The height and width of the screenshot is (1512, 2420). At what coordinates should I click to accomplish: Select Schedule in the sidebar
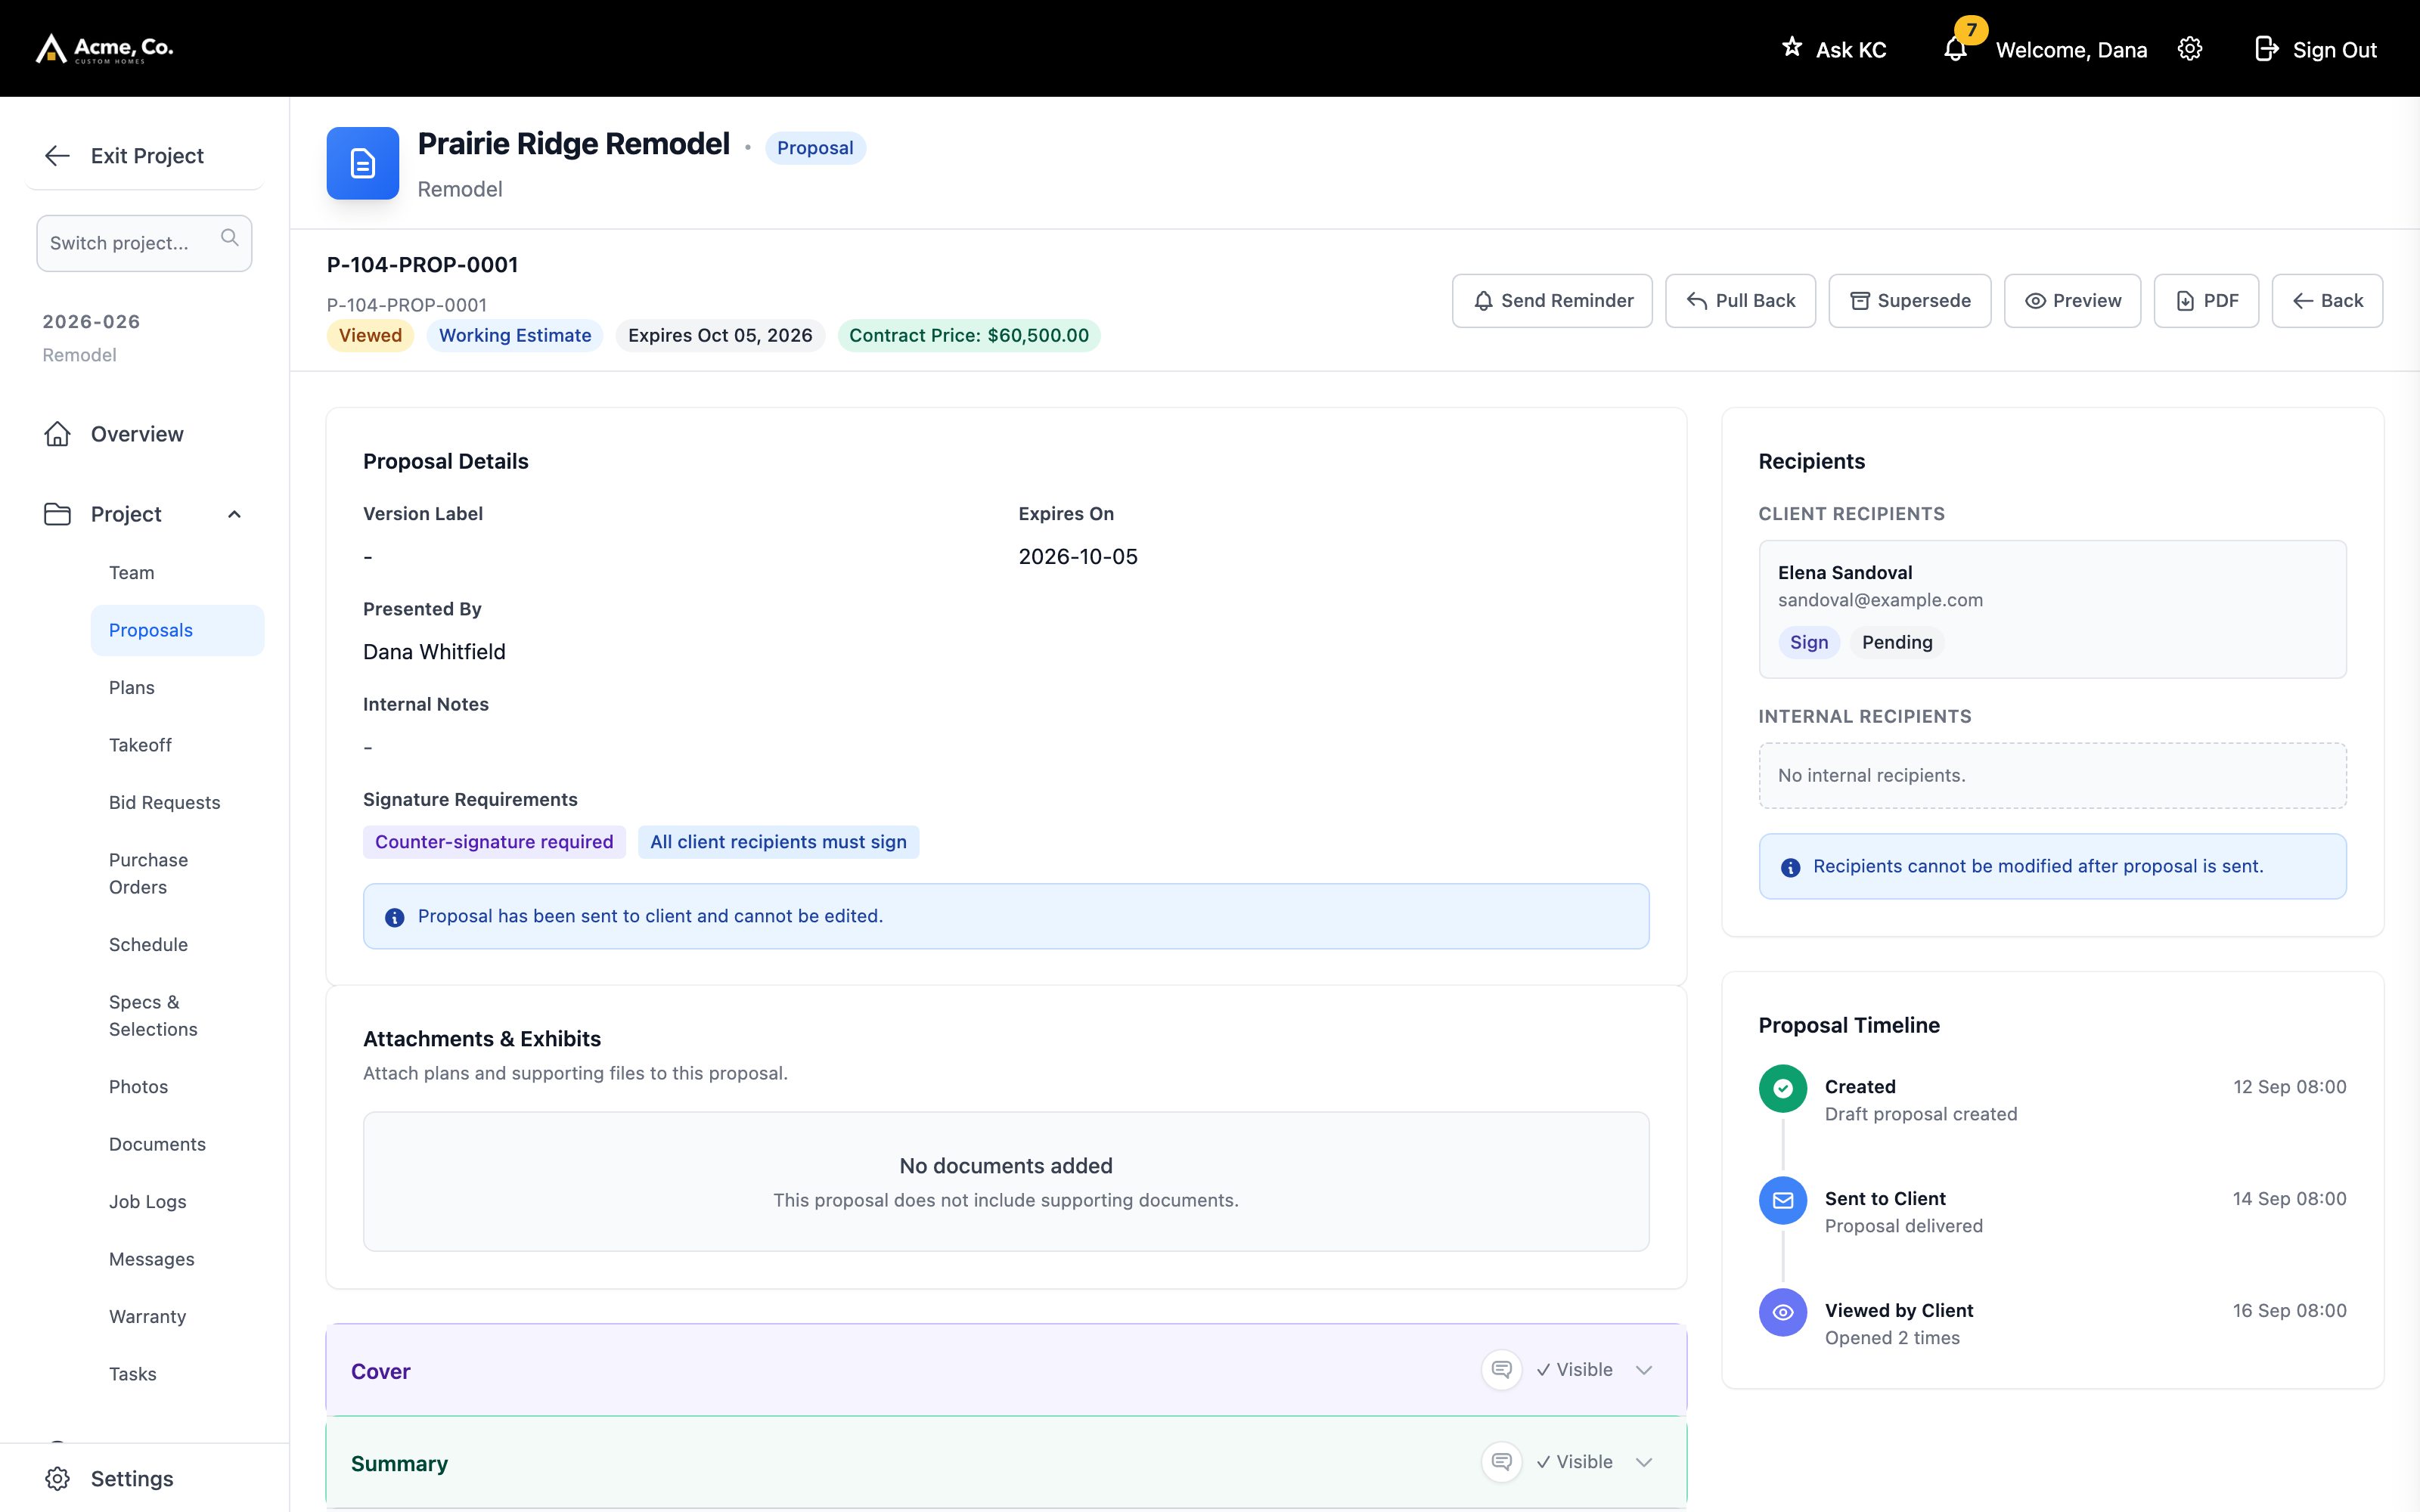point(148,944)
